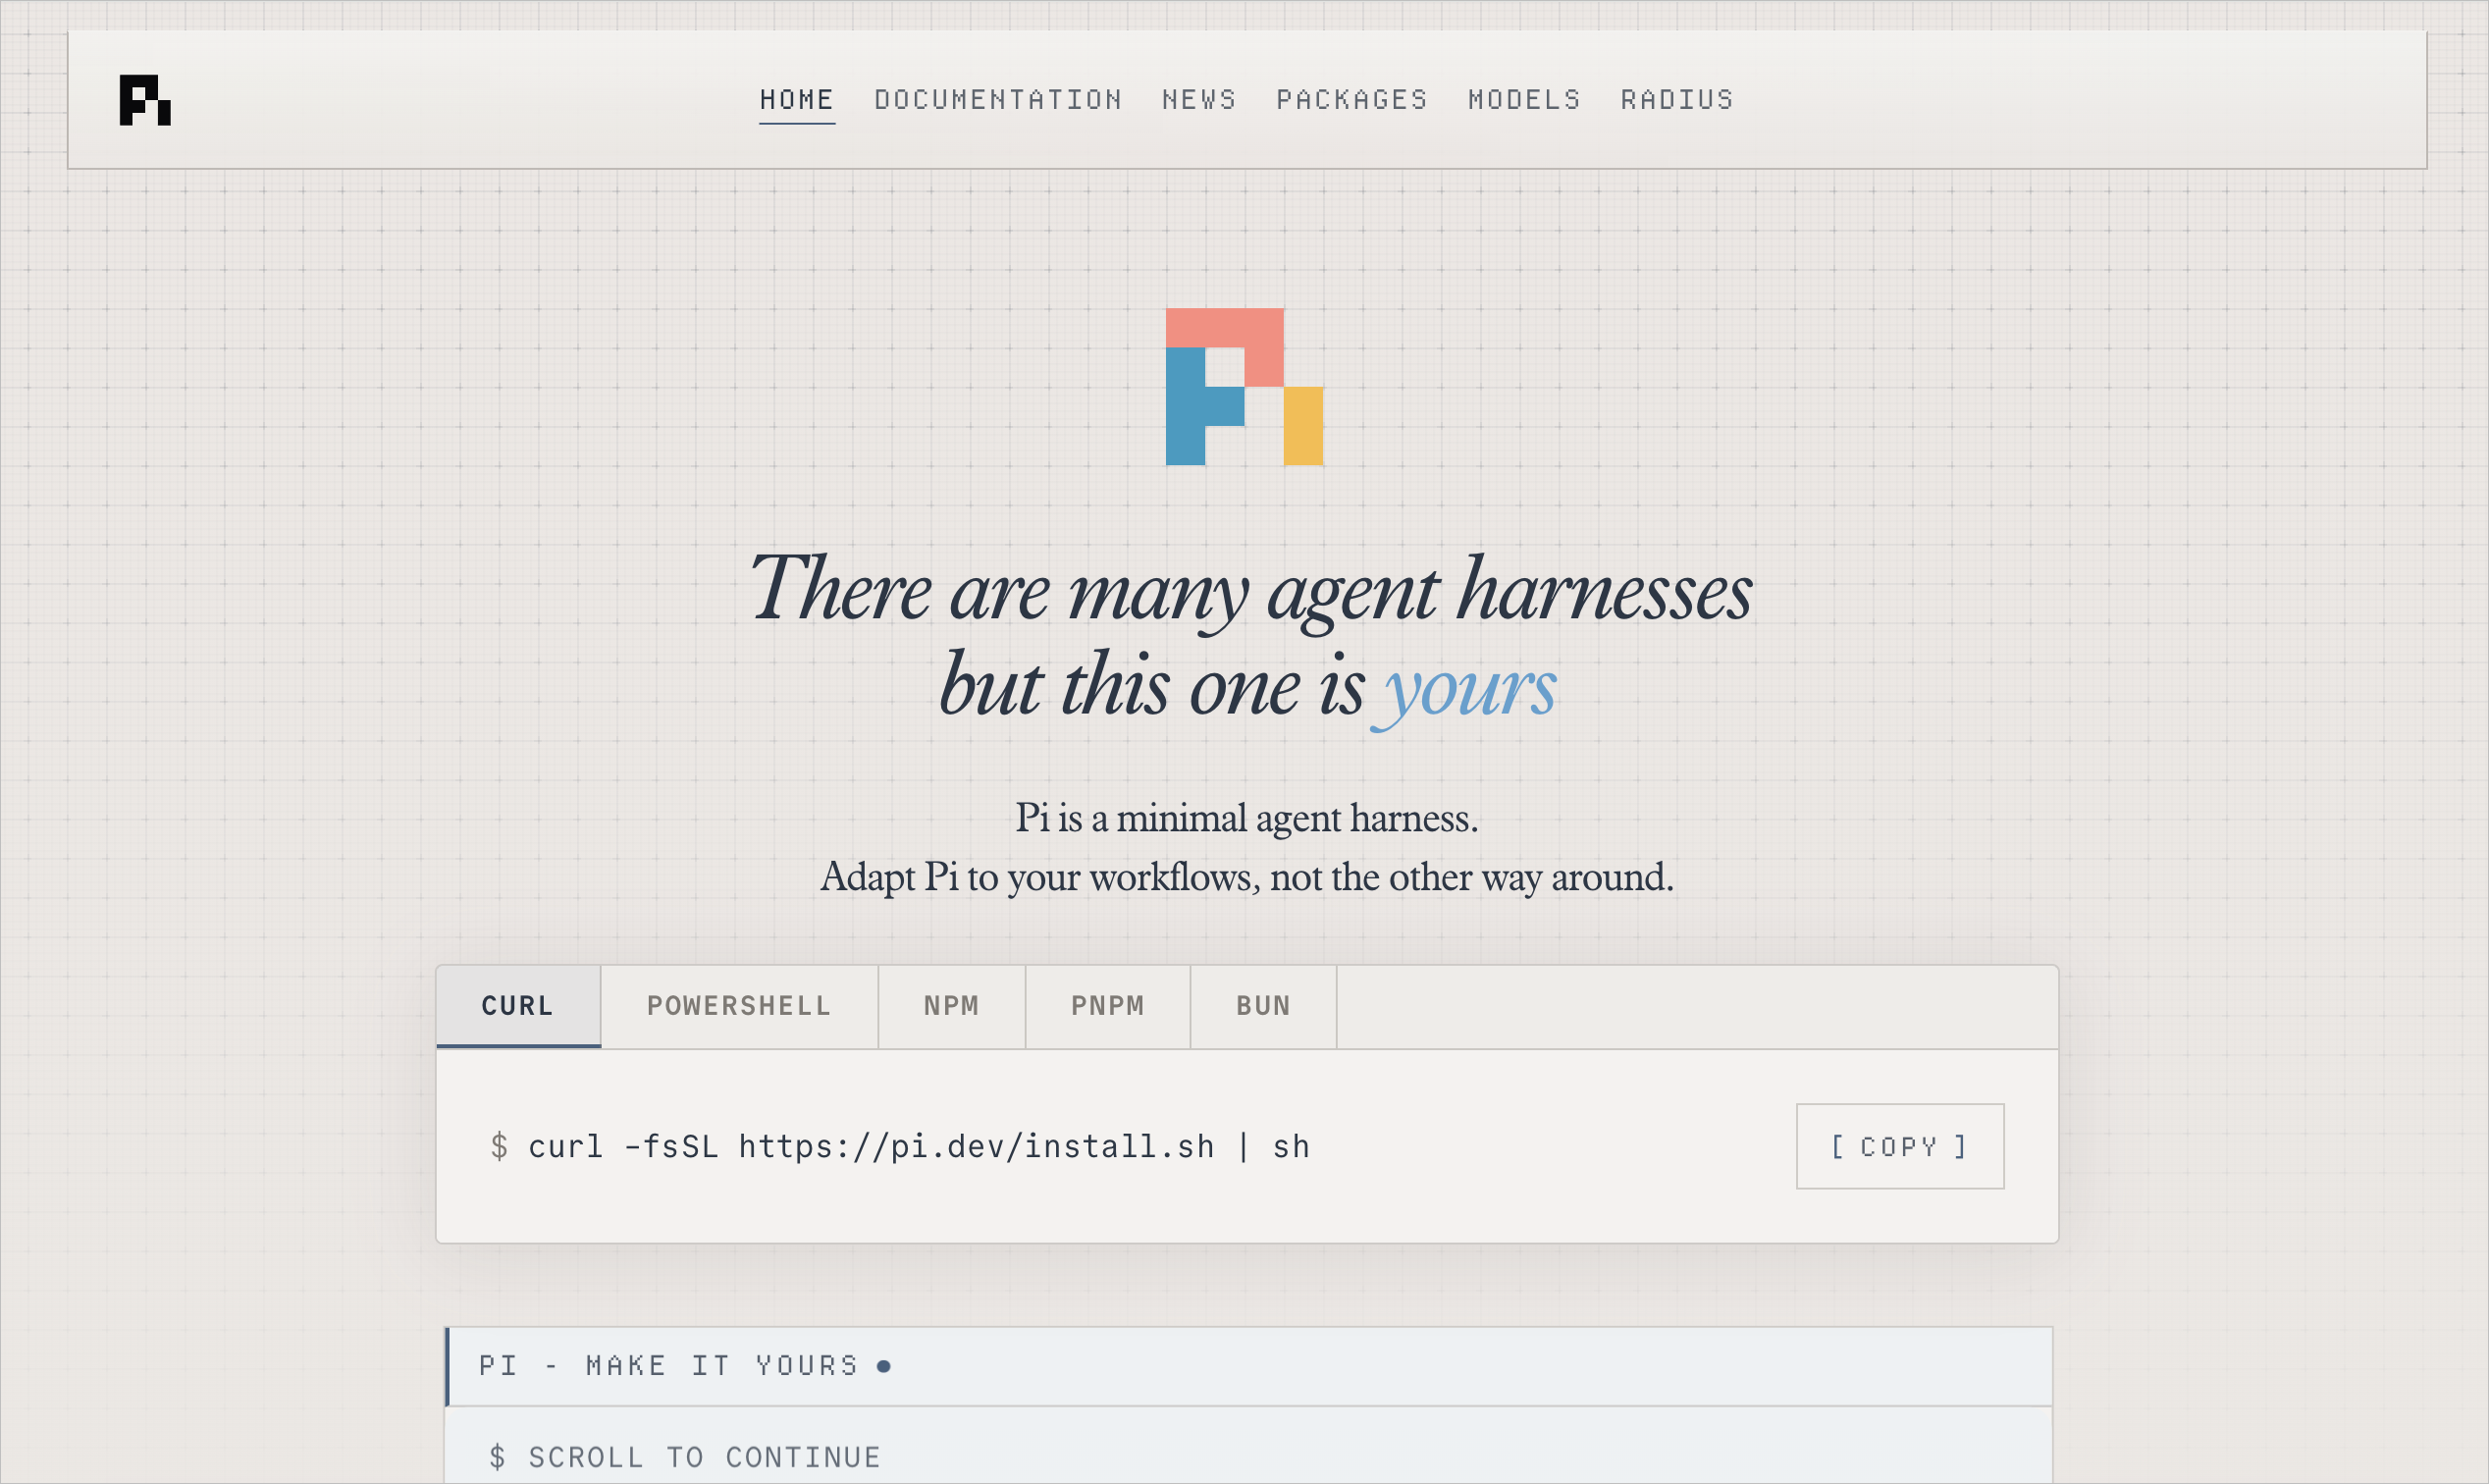Screen dimensions: 2489x1484
Task: Open the Home nav link
Action: point(797,100)
